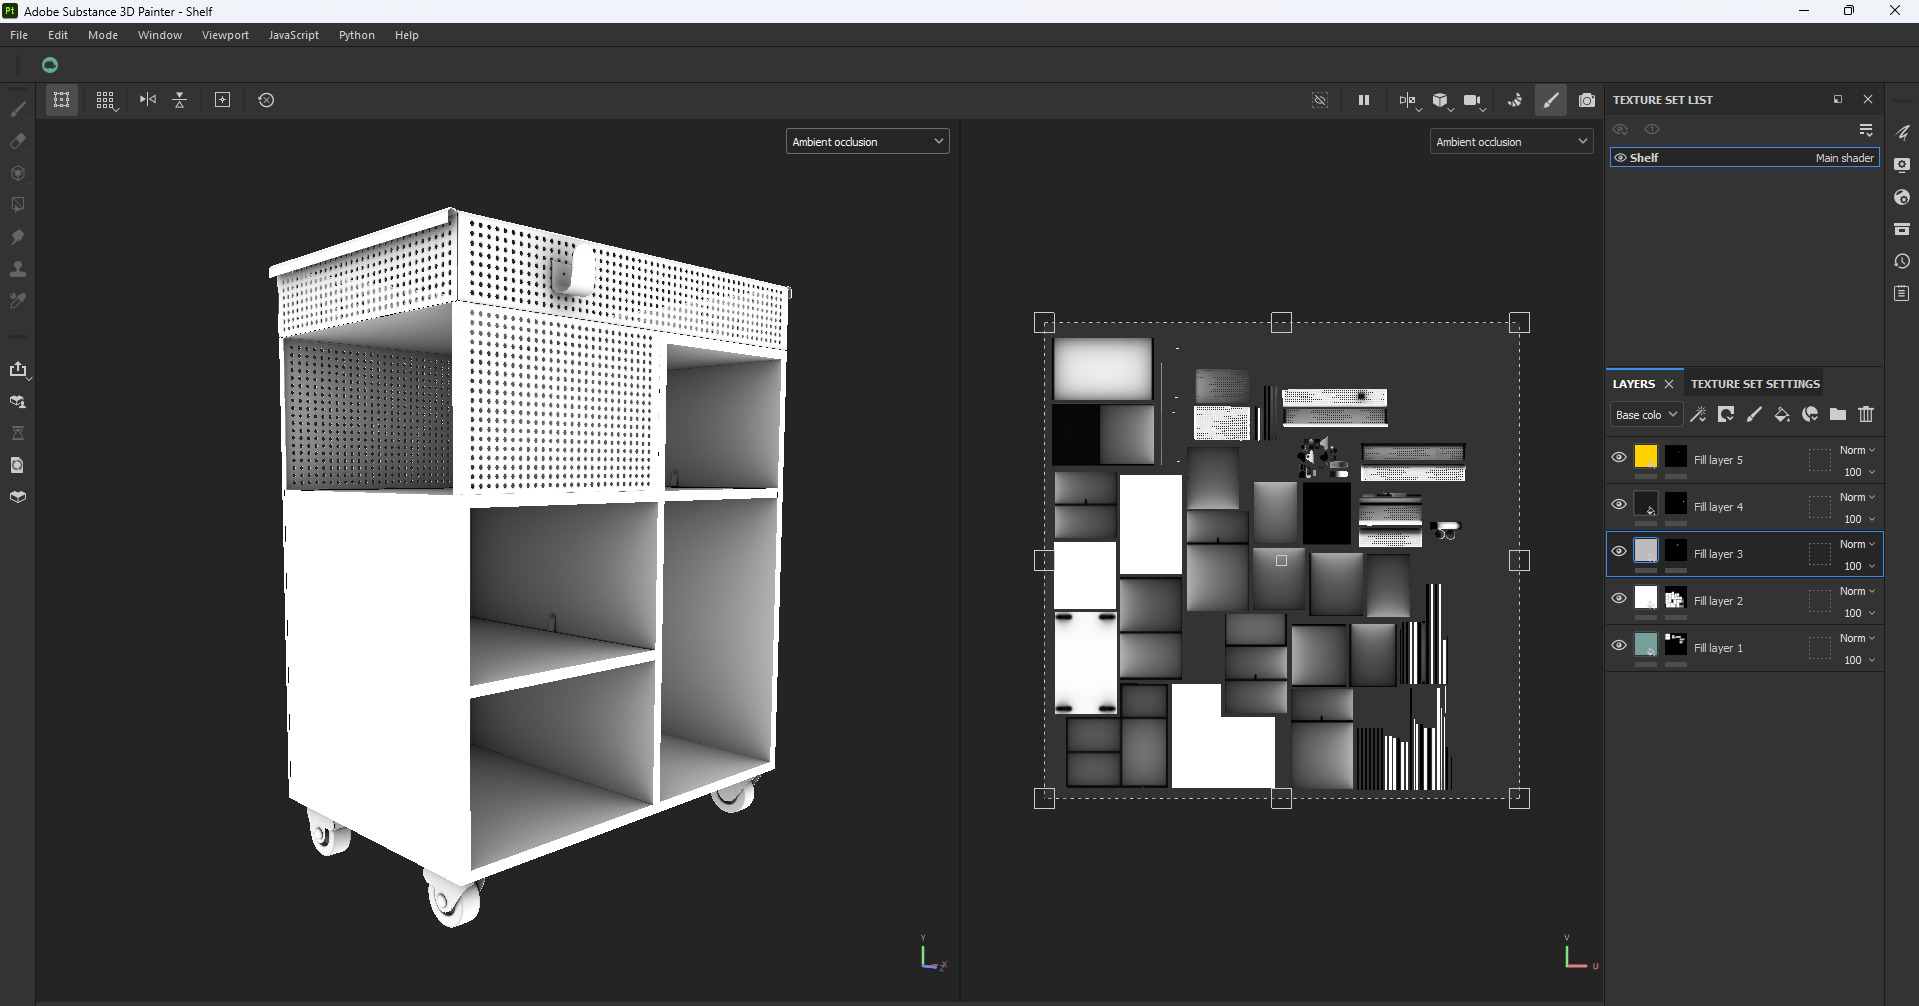The image size is (1919, 1006).
Task: Select the Clone stamp tool
Action: coord(18,269)
